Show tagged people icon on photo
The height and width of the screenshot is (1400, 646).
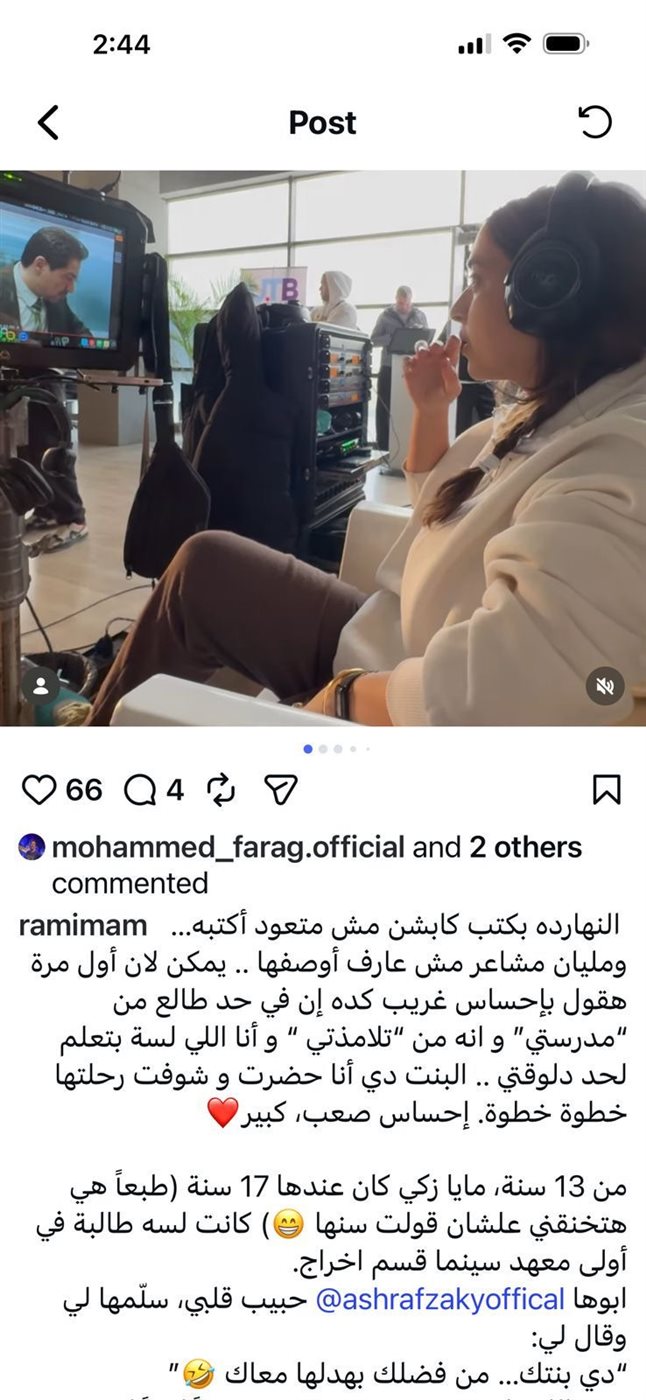(41, 686)
